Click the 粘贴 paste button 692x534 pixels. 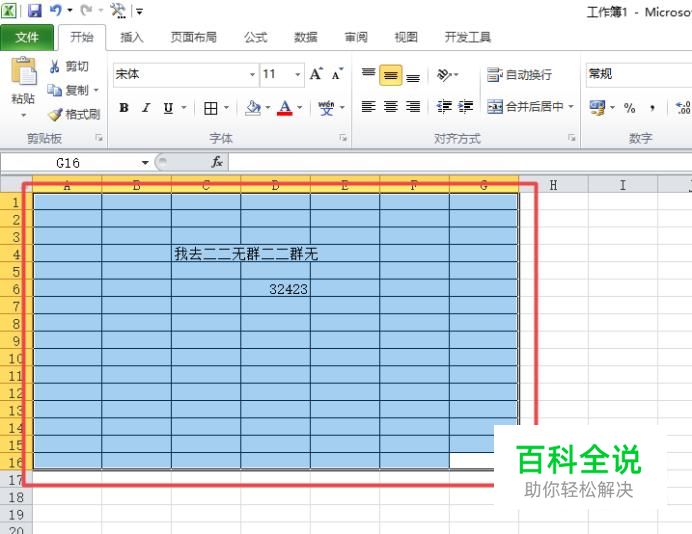point(23,80)
